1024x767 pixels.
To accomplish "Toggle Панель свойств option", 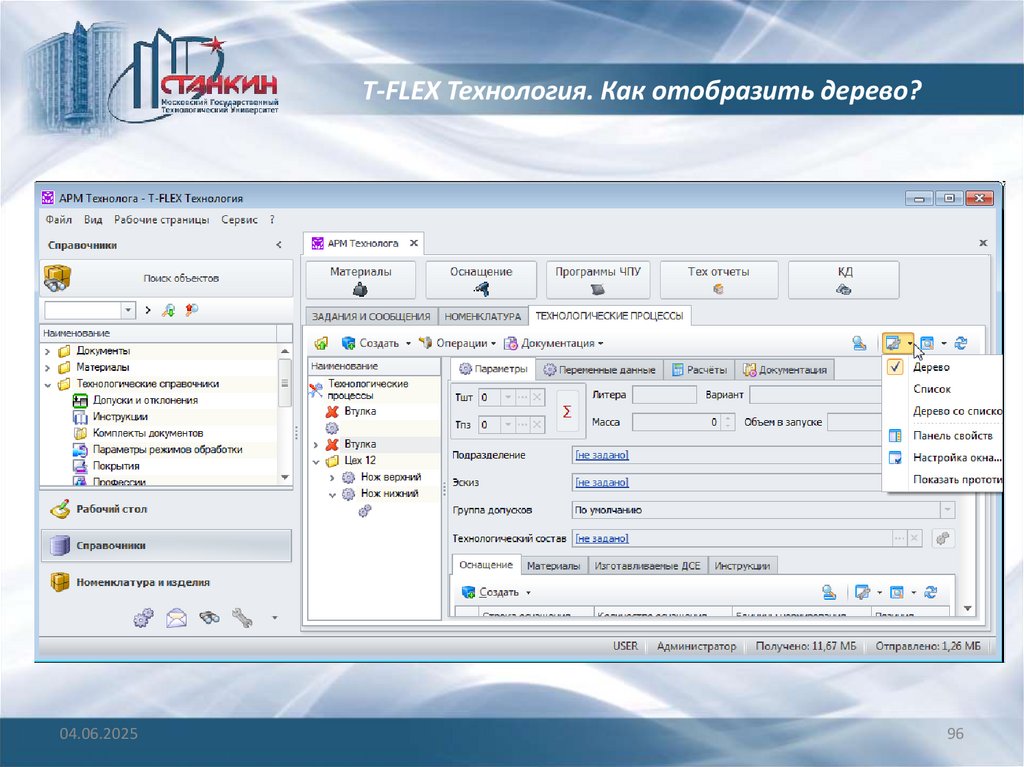I will [x=942, y=436].
